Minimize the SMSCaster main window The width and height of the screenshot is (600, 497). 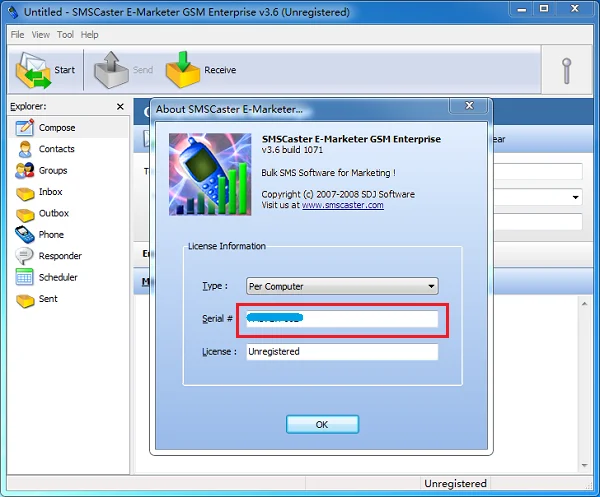tap(522, 9)
